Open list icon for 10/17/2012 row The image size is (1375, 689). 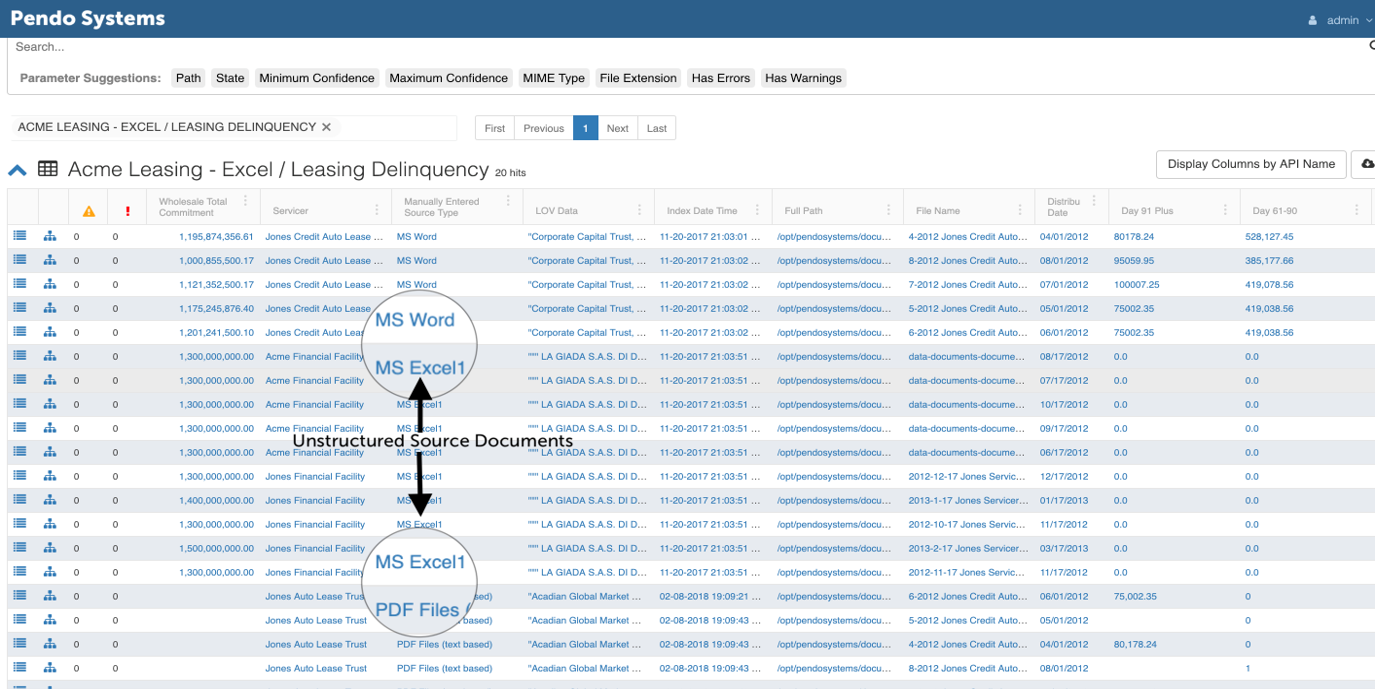click(19, 404)
